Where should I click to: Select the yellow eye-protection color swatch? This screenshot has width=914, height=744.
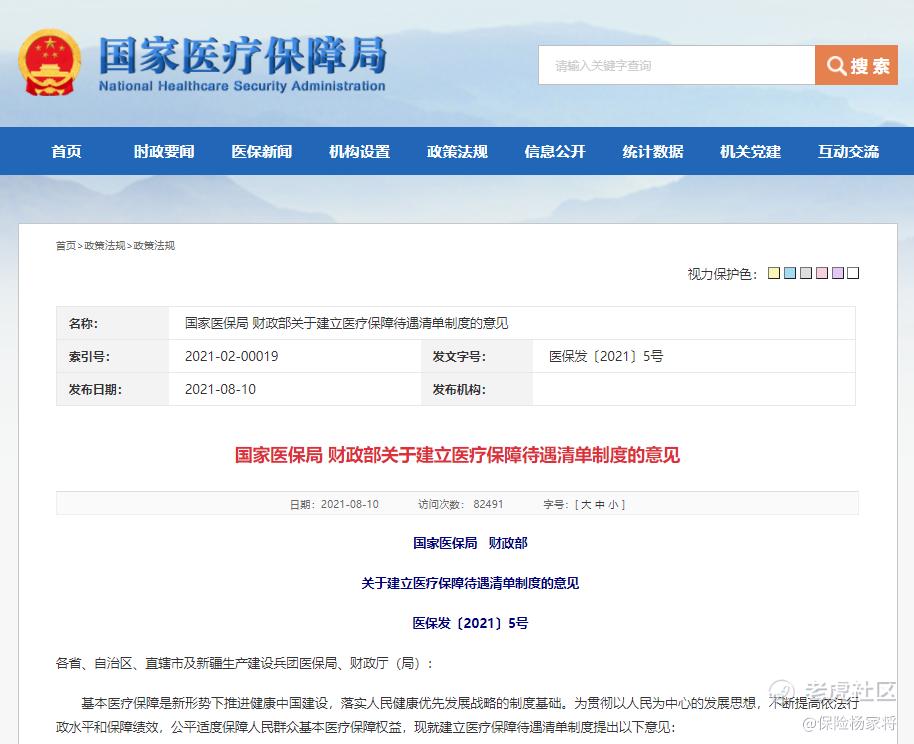click(x=774, y=273)
